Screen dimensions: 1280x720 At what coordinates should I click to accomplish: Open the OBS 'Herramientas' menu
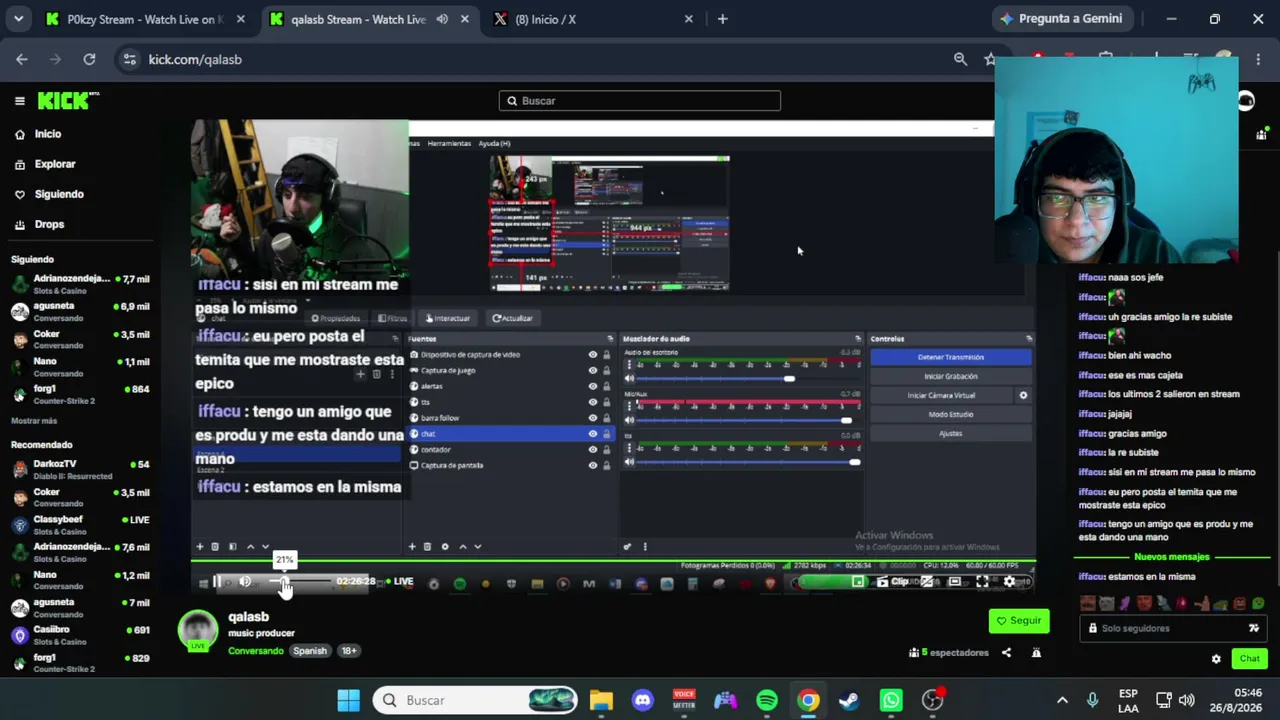[x=449, y=144]
